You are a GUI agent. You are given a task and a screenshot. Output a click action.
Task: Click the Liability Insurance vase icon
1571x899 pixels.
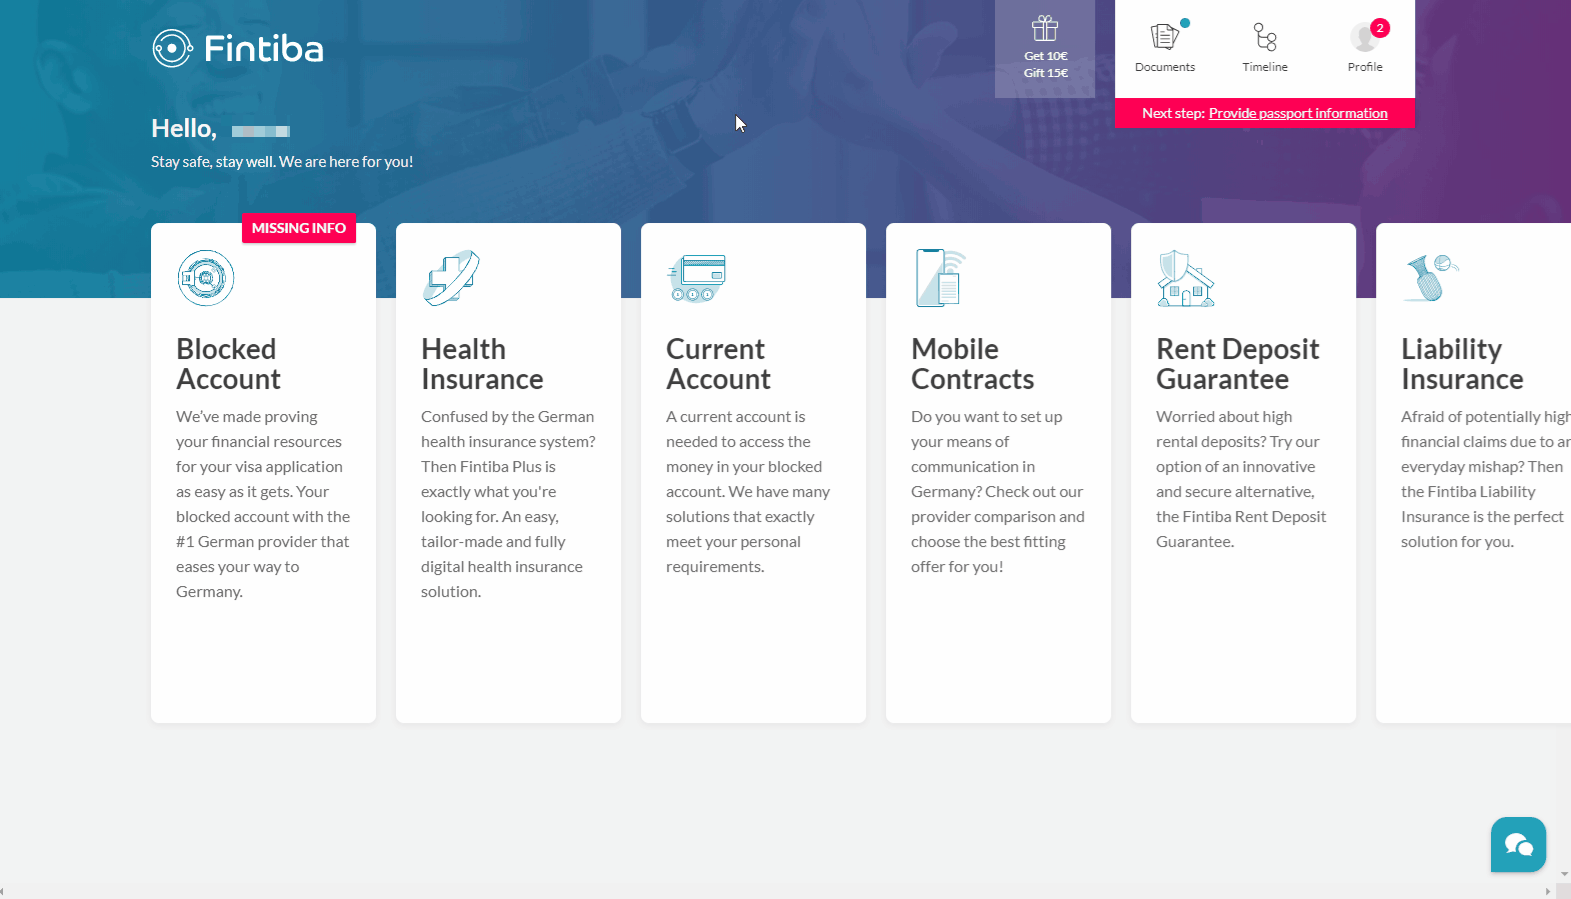(1430, 277)
